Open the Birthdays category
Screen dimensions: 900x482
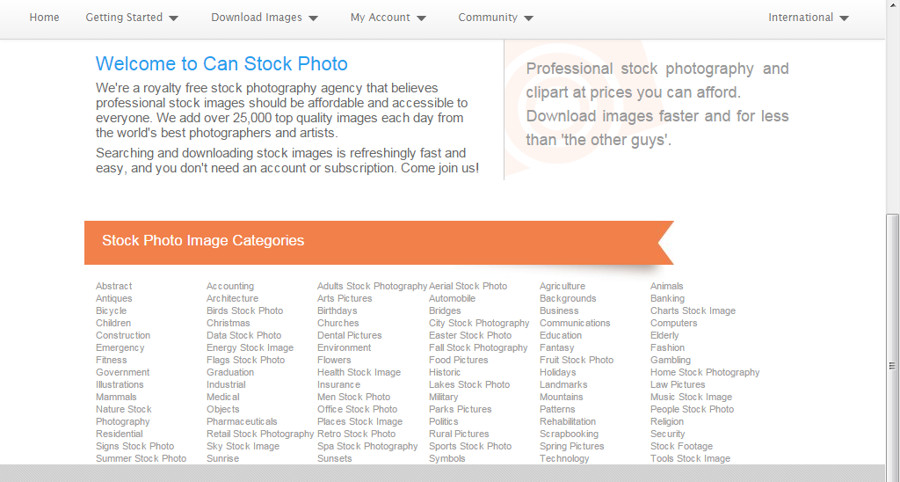[x=337, y=310]
